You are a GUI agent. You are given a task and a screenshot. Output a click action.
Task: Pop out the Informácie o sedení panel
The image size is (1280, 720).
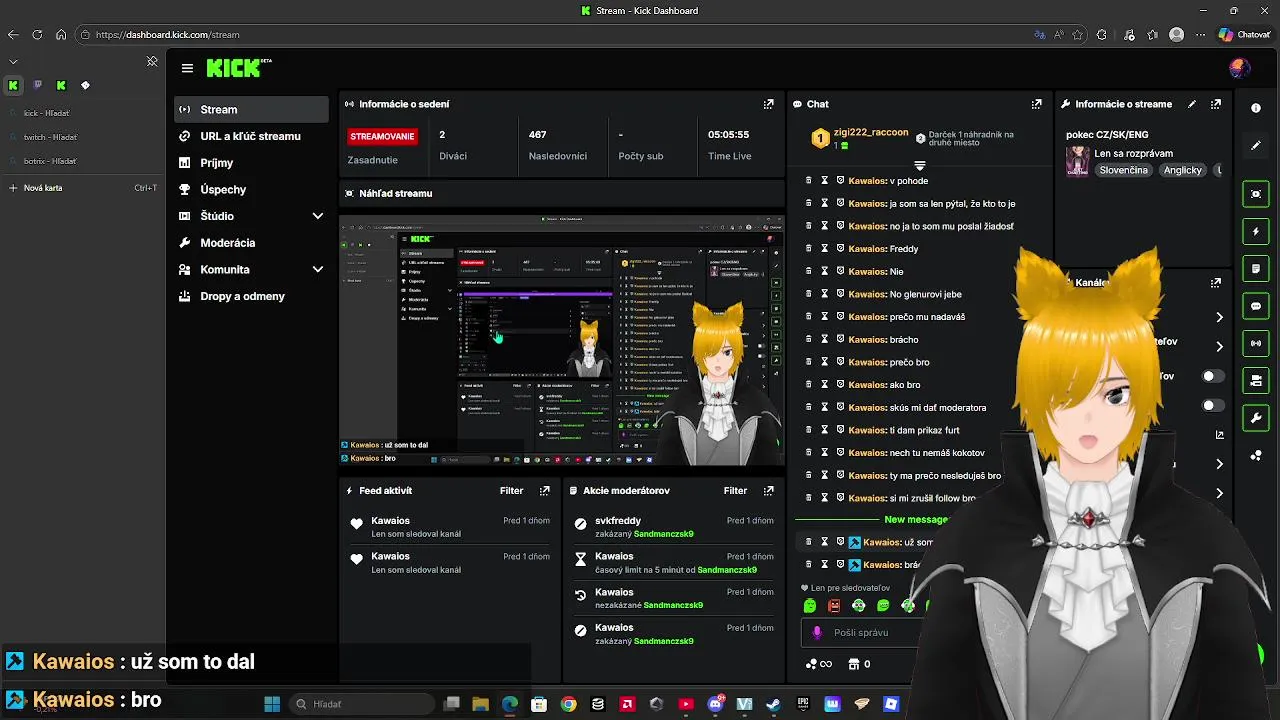coord(768,104)
